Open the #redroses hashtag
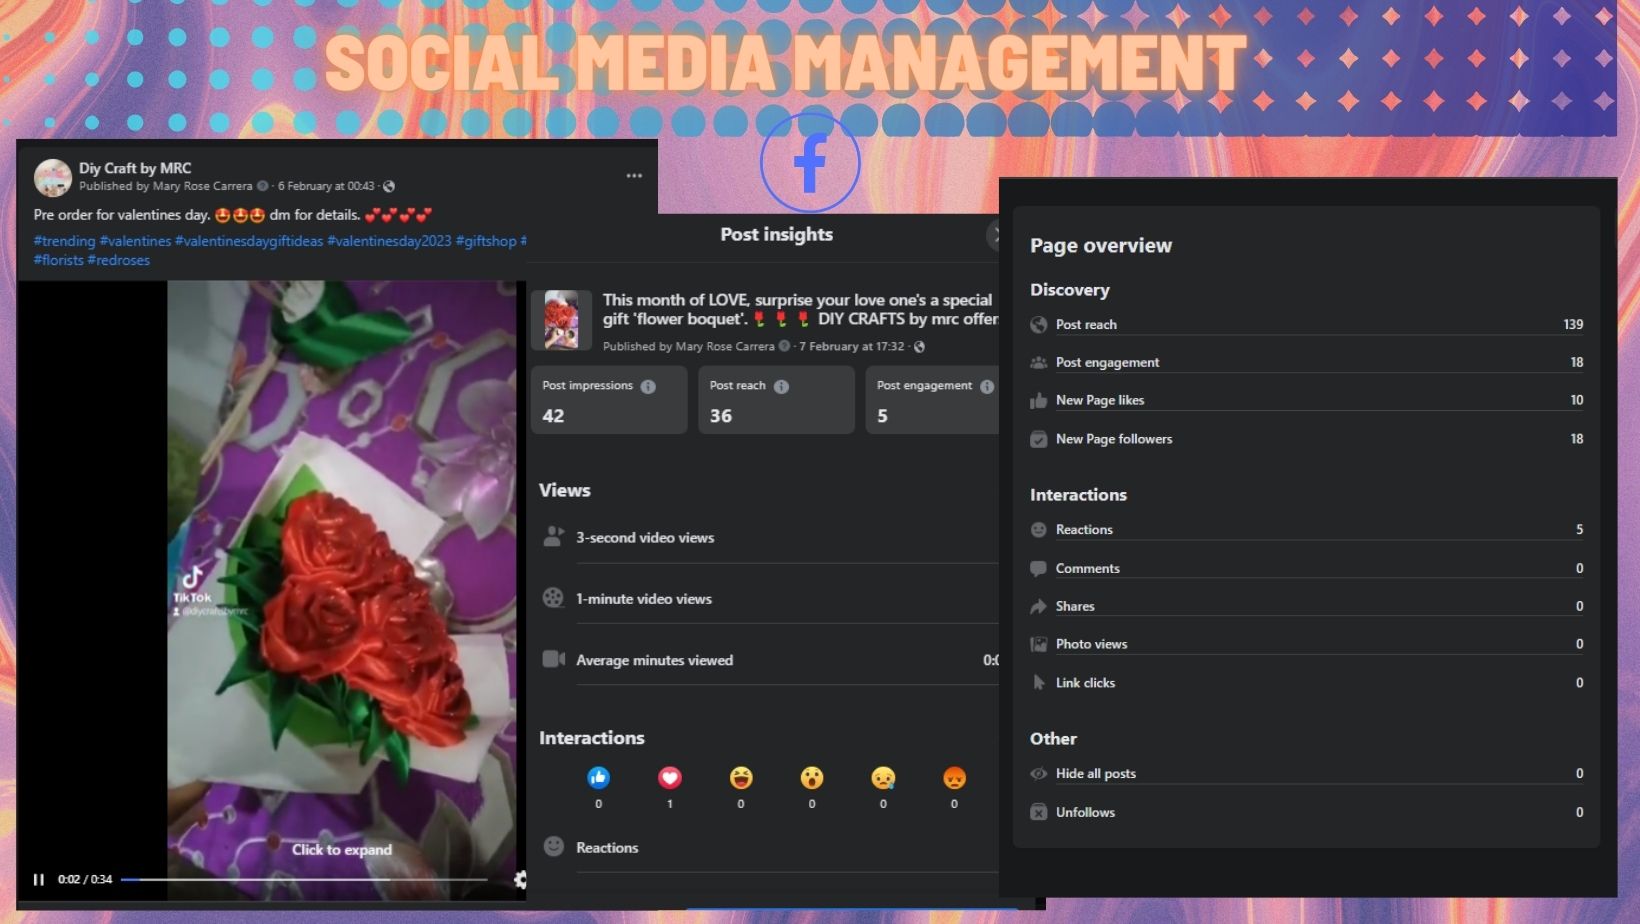This screenshot has height=924, width=1640. 119,260
